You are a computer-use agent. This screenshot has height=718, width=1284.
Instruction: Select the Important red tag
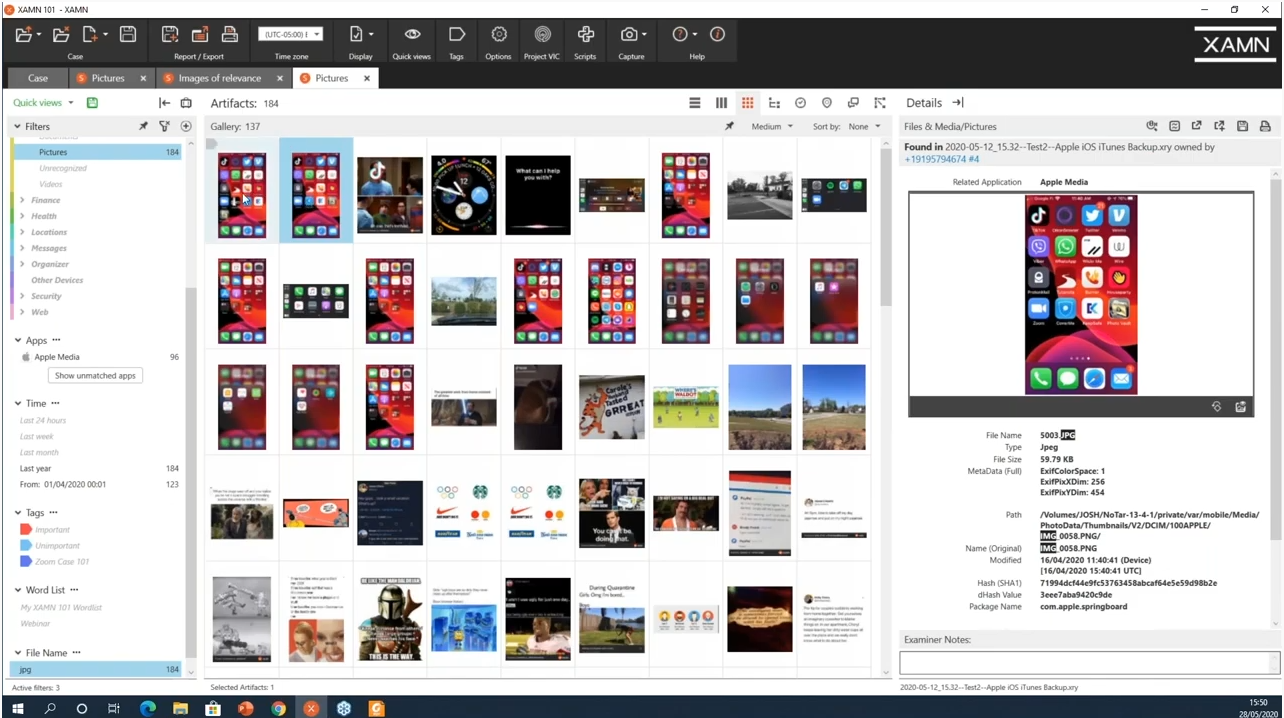coord(52,529)
